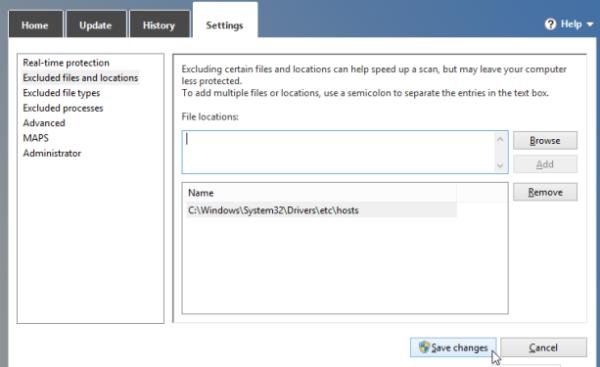
Task: Click the Help question mark icon
Action: (550, 24)
